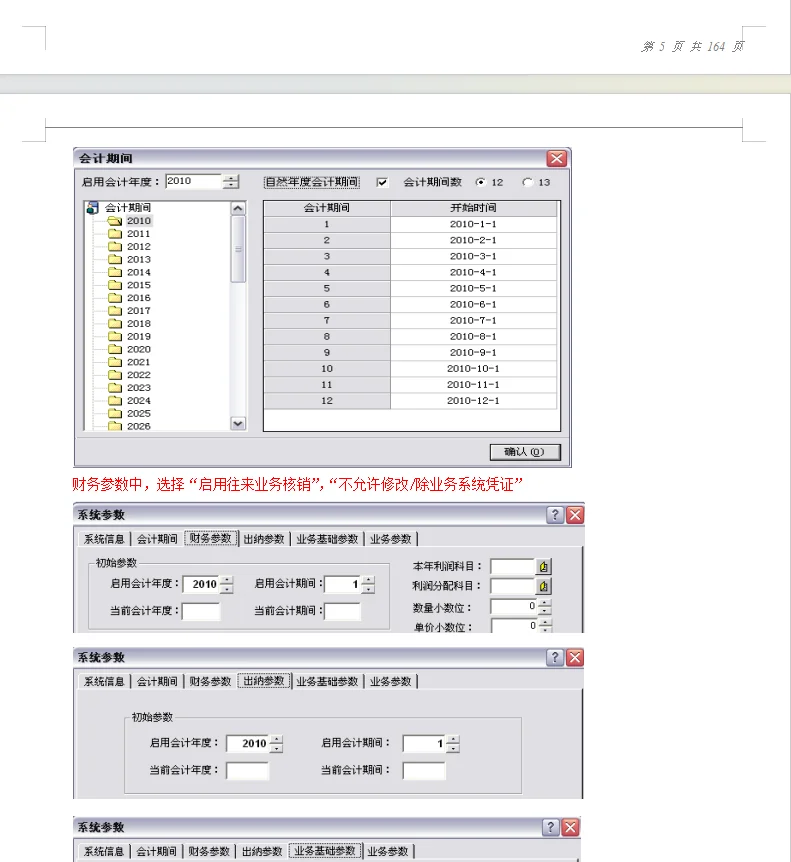Select the 2013 folder icon
Image resolution: width=791 pixels, height=862 pixels.
(x=115, y=259)
